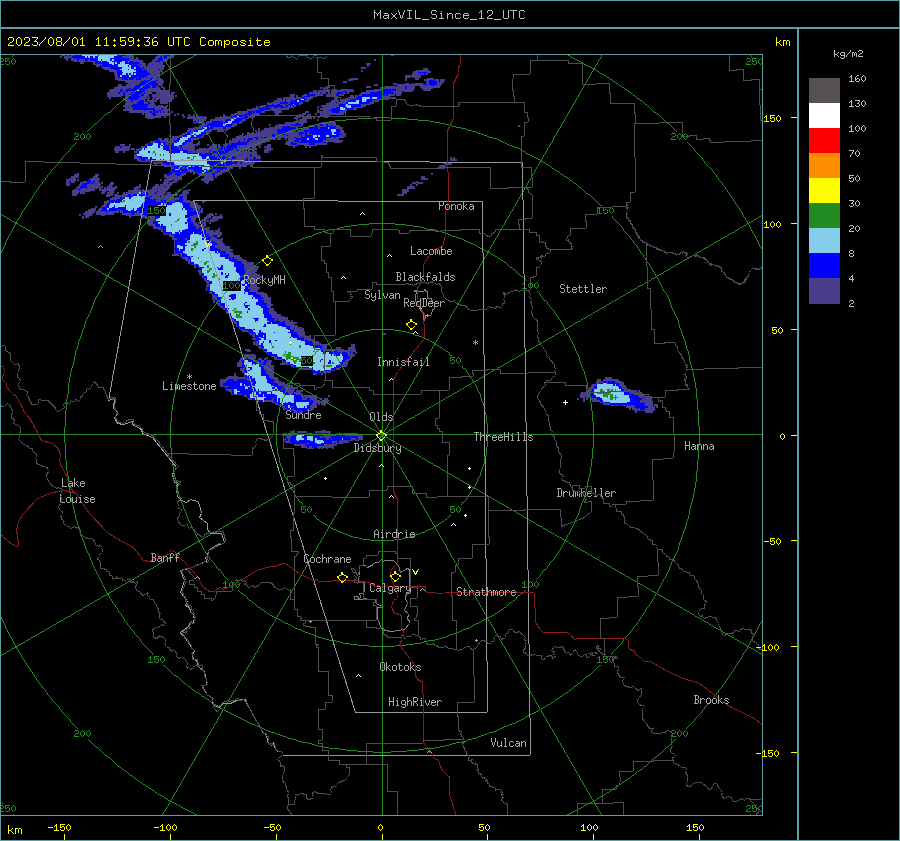Image resolution: width=900 pixels, height=841 pixels.
Task: Click the RedDeer city label
Action: coord(424,303)
